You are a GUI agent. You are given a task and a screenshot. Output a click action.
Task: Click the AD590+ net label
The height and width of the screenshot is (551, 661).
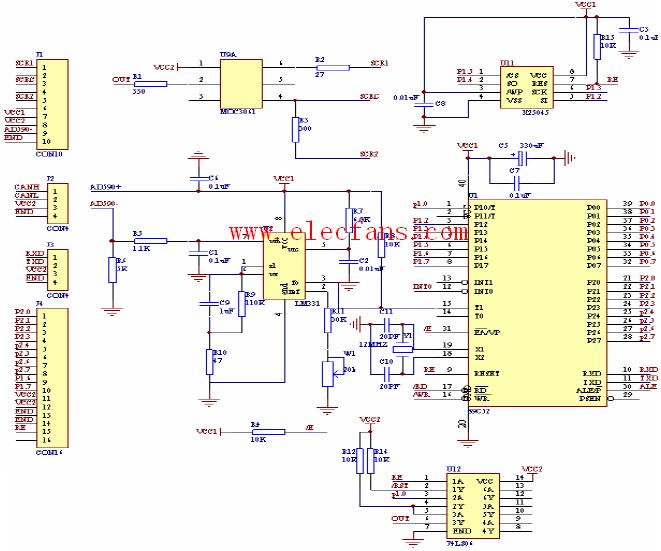[x=106, y=187]
